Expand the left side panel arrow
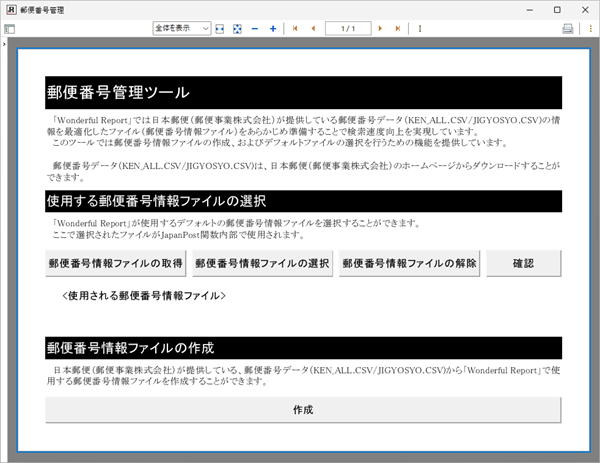This screenshot has height=463, width=600. 4,44
